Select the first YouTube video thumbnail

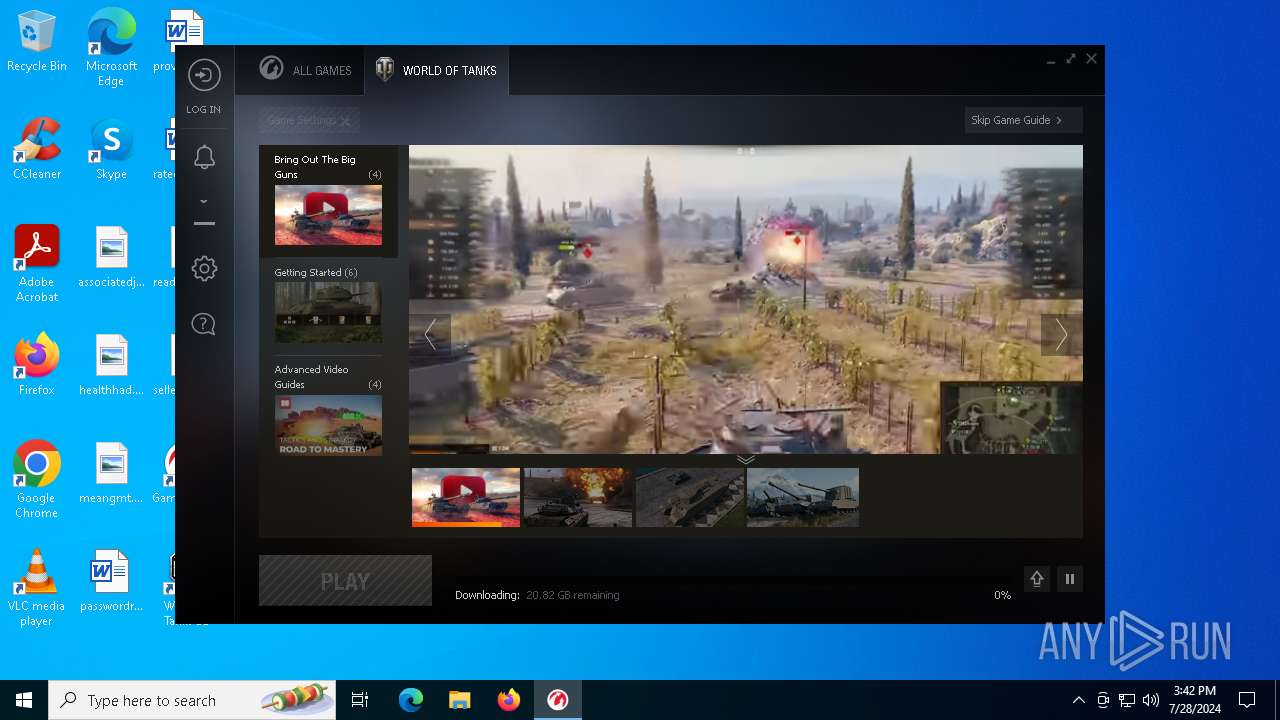coord(466,497)
